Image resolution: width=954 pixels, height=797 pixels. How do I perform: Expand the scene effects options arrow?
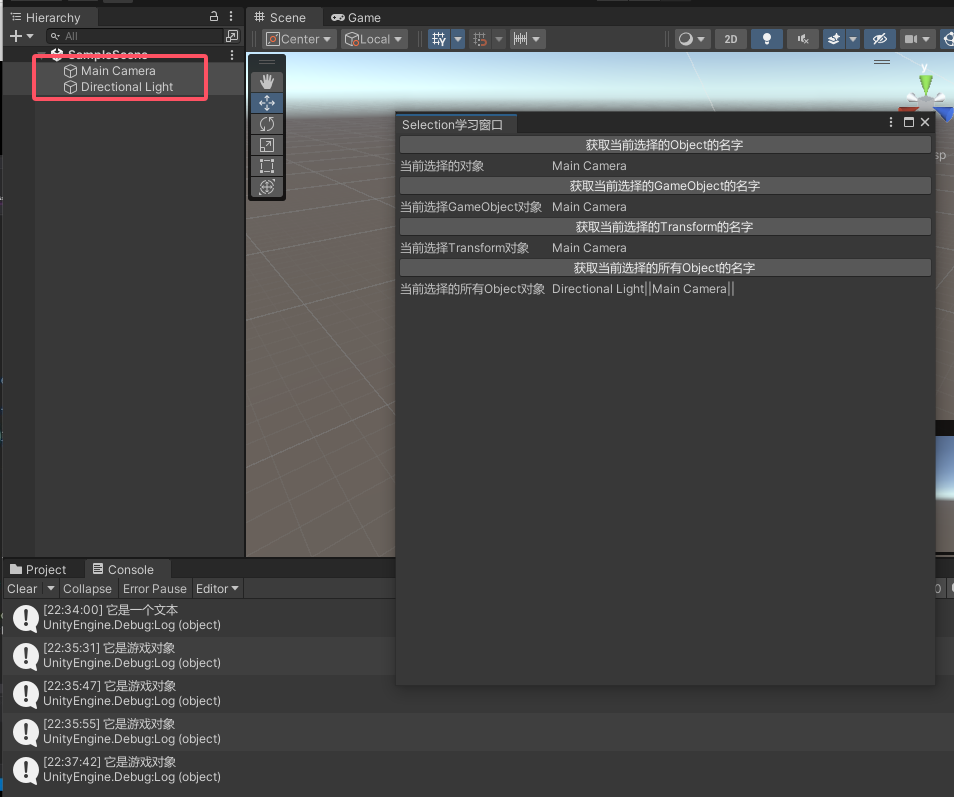pyautogui.click(x=852, y=40)
